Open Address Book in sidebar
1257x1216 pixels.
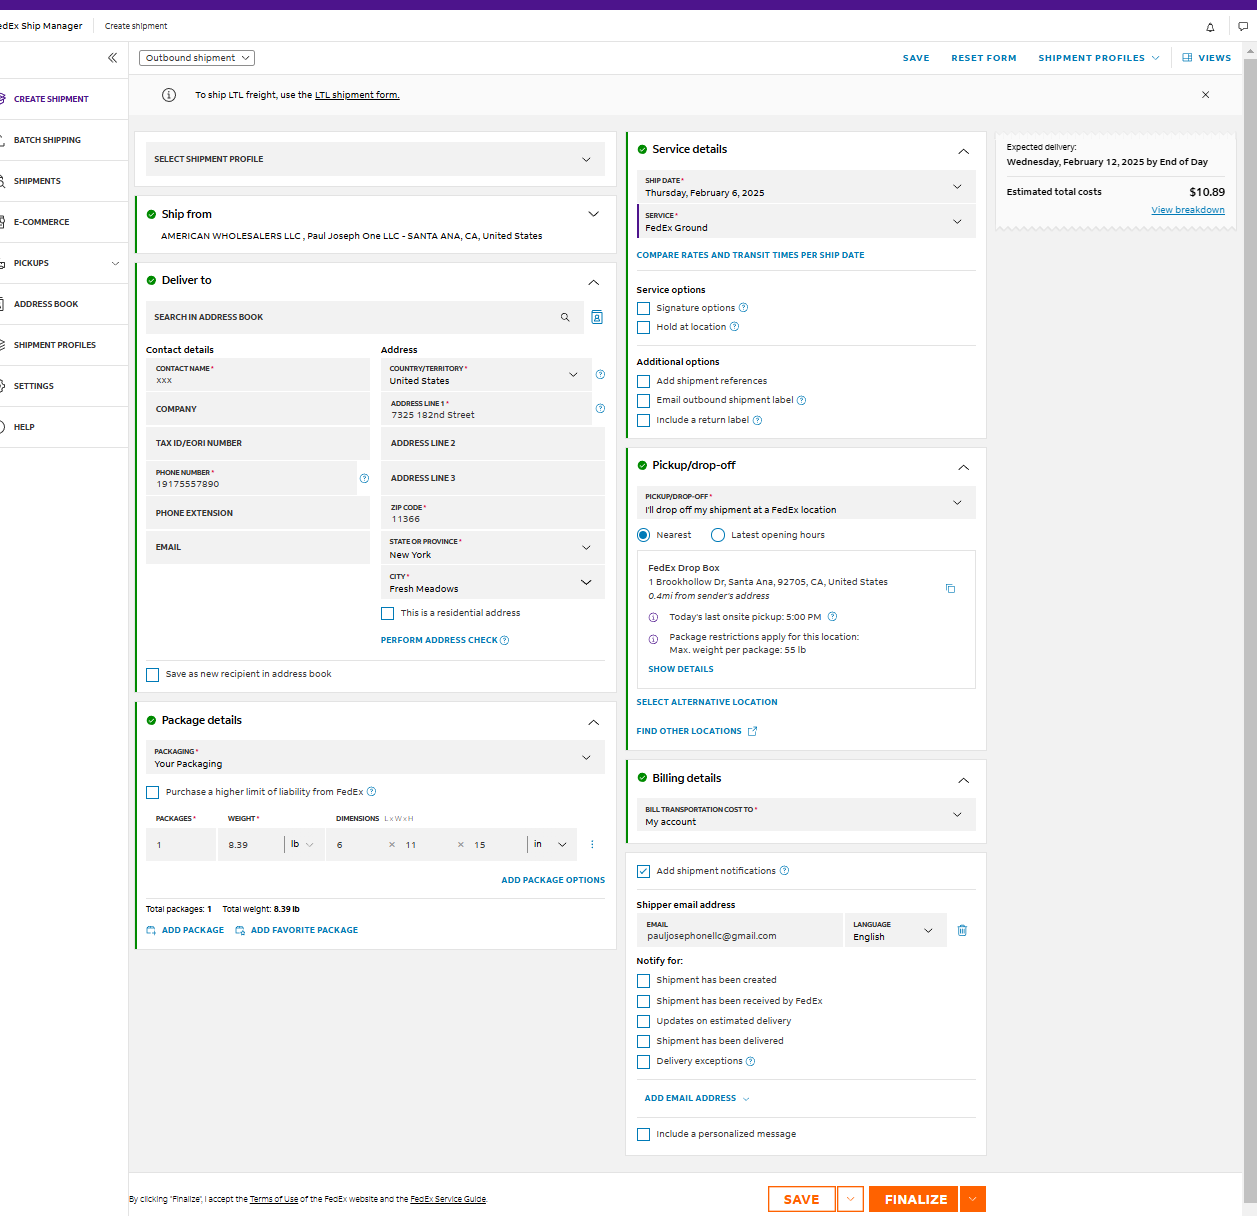coord(46,304)
